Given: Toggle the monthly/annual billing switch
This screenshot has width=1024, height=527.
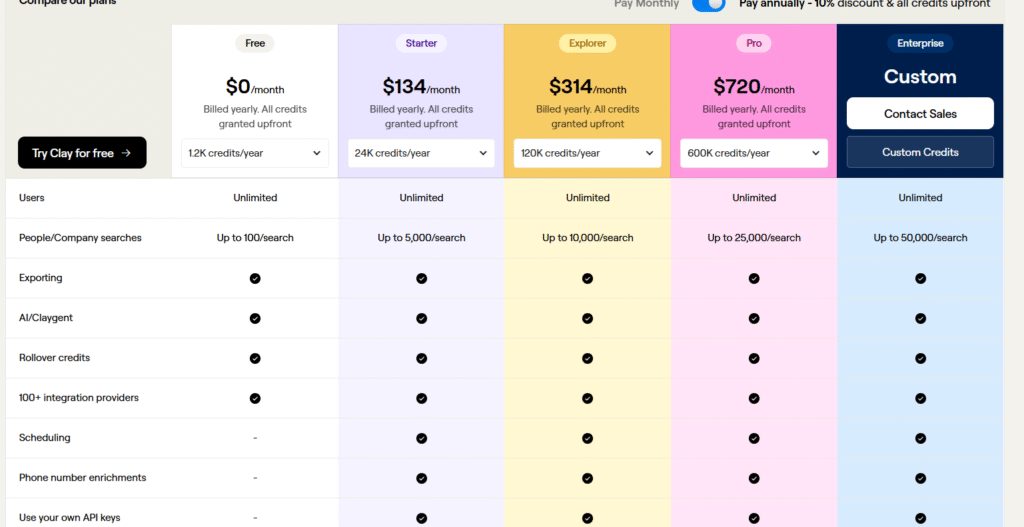Looking at the screenshot, I should click(x=708, y=4).
